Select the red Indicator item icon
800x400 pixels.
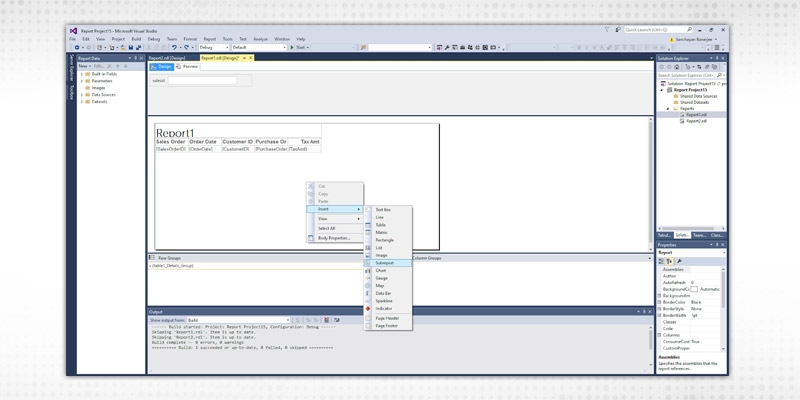coord(368,308)
